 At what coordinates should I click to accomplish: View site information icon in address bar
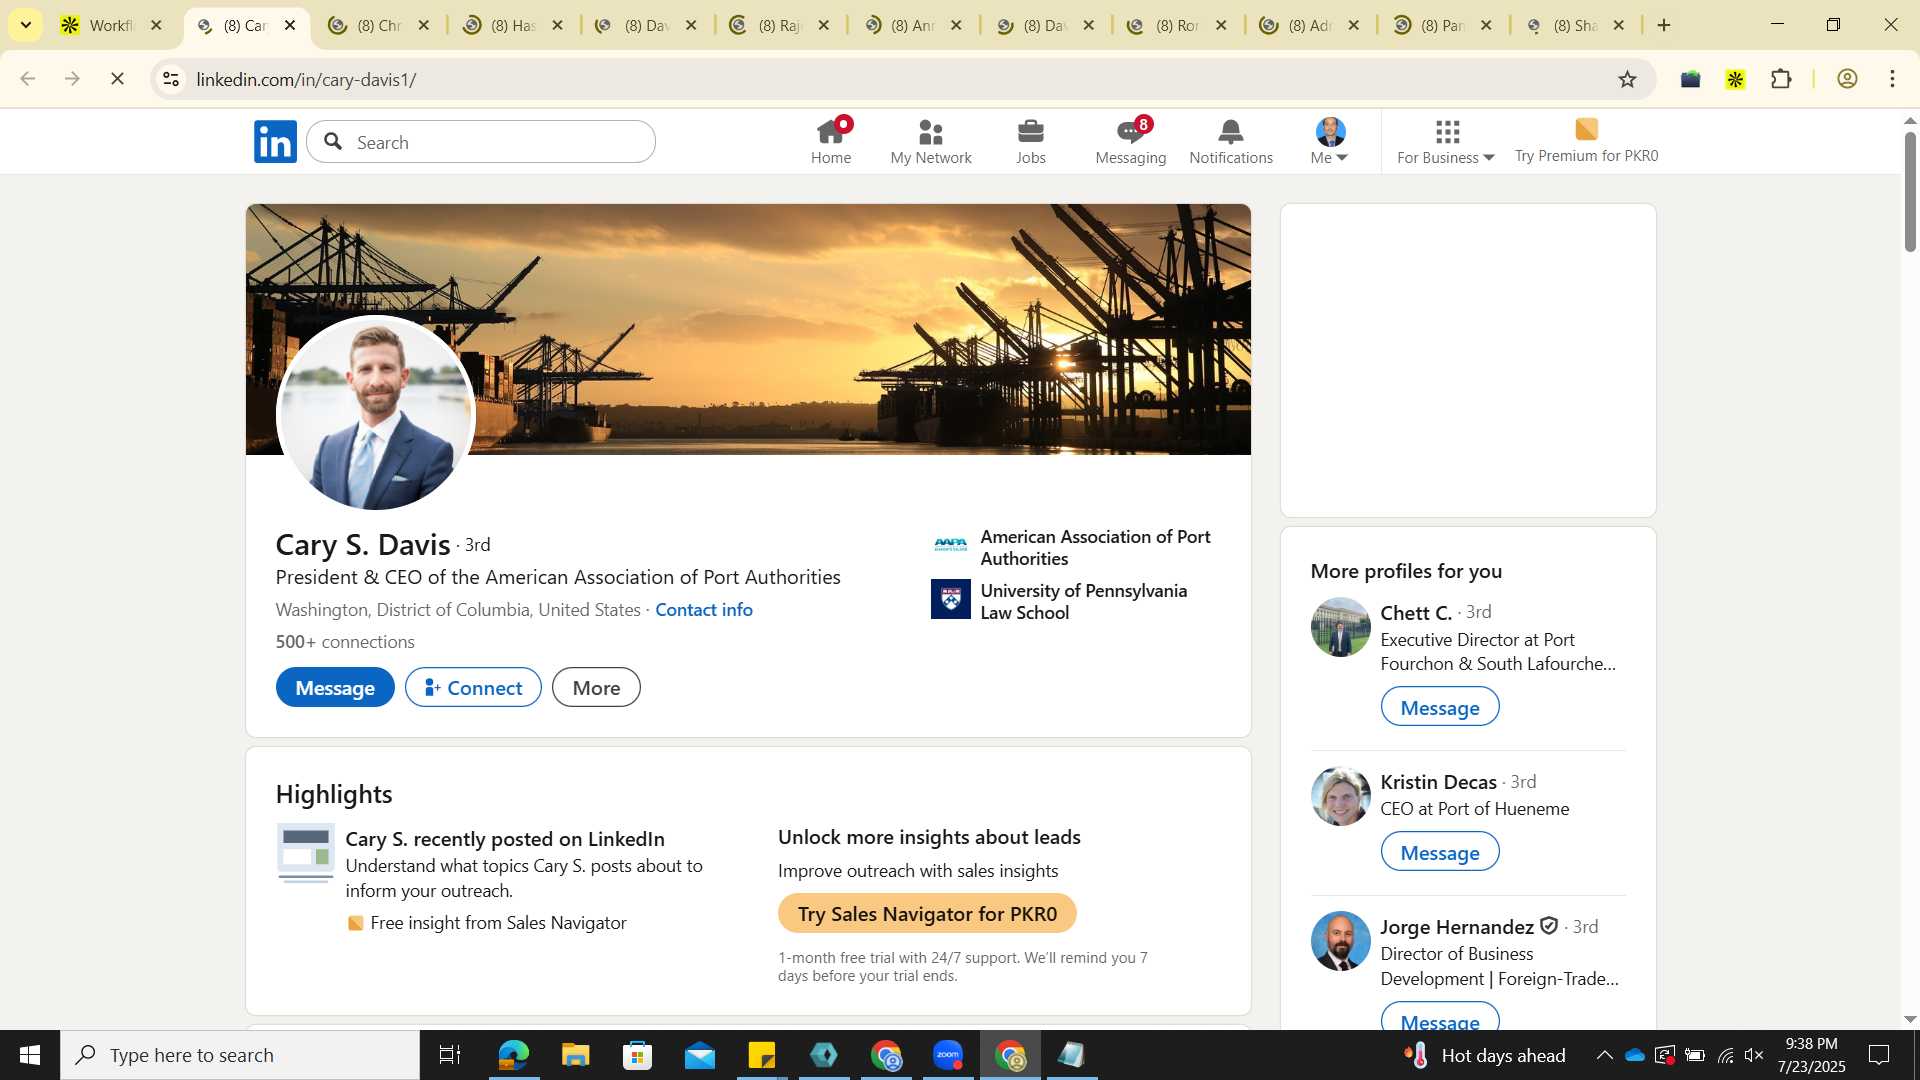click(171, 79)
